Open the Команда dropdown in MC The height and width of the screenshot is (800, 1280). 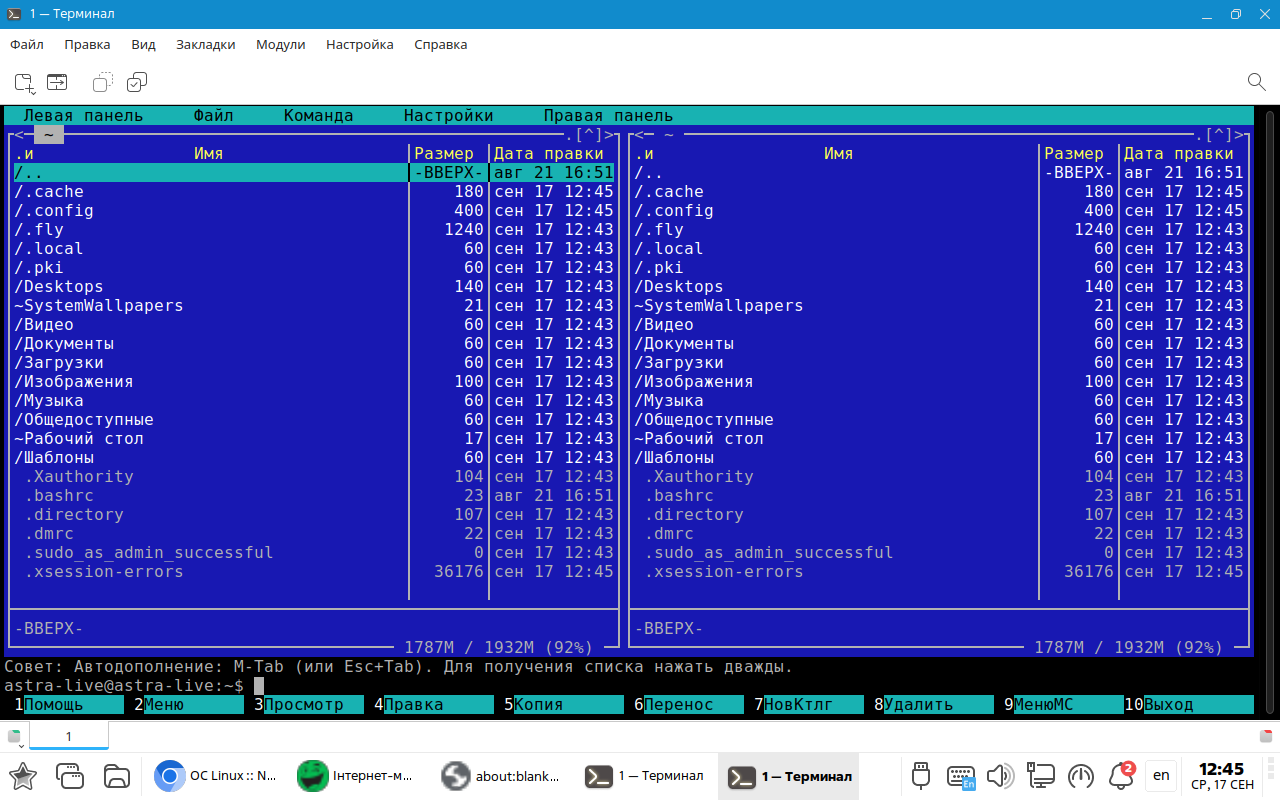[318, 116]
